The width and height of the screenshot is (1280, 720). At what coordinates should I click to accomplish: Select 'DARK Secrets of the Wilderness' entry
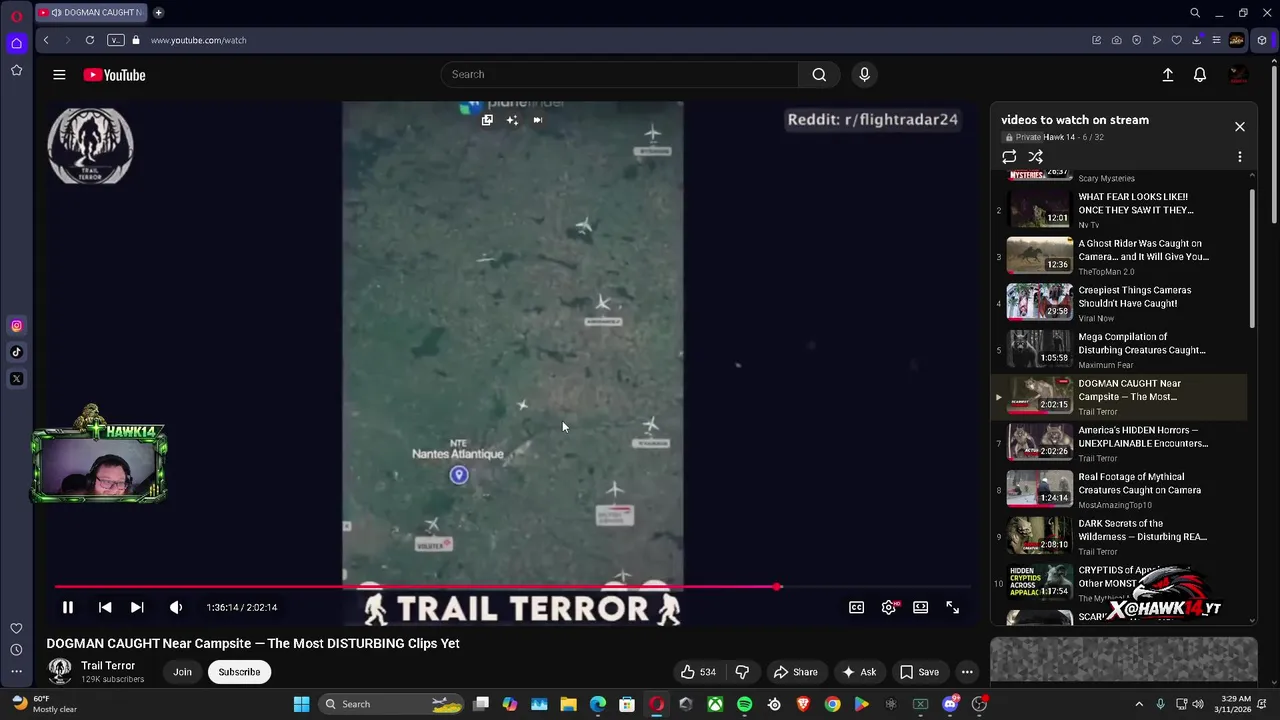(1120, 537)
